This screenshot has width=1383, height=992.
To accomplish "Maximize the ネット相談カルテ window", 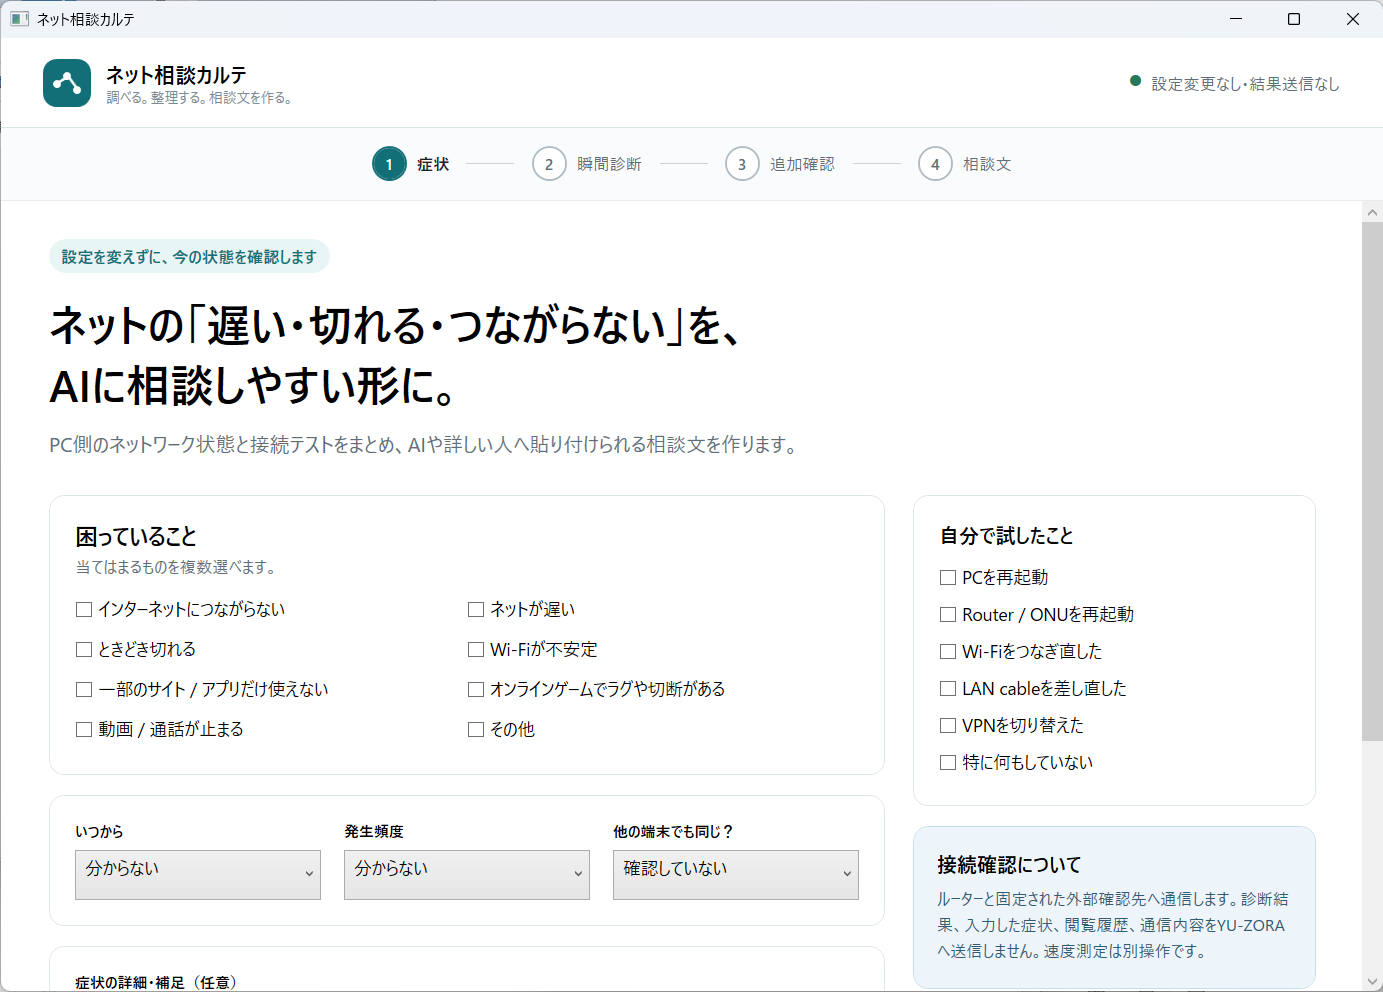I will click(1294, 19).
